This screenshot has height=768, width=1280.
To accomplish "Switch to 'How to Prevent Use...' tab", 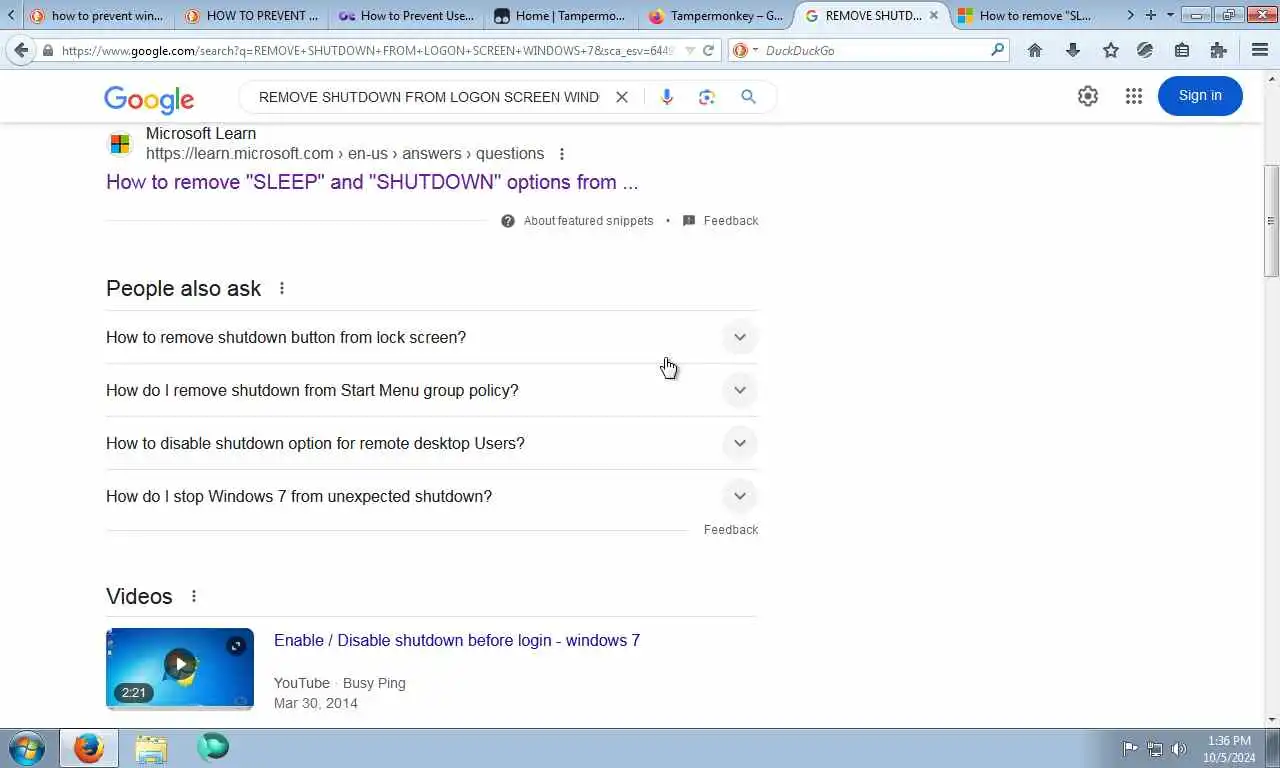I will coord(406,15).
